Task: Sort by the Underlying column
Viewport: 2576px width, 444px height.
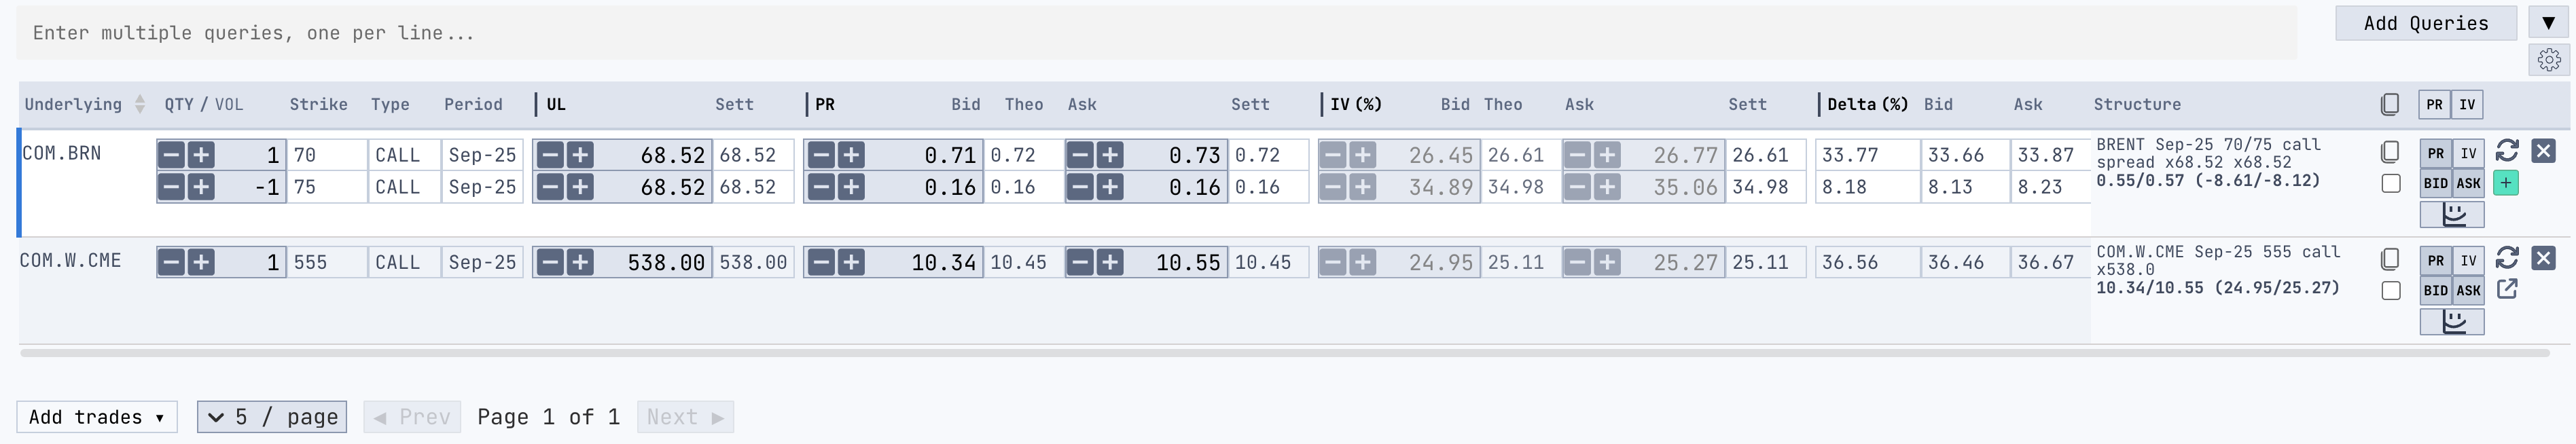Action: (140, 104)
